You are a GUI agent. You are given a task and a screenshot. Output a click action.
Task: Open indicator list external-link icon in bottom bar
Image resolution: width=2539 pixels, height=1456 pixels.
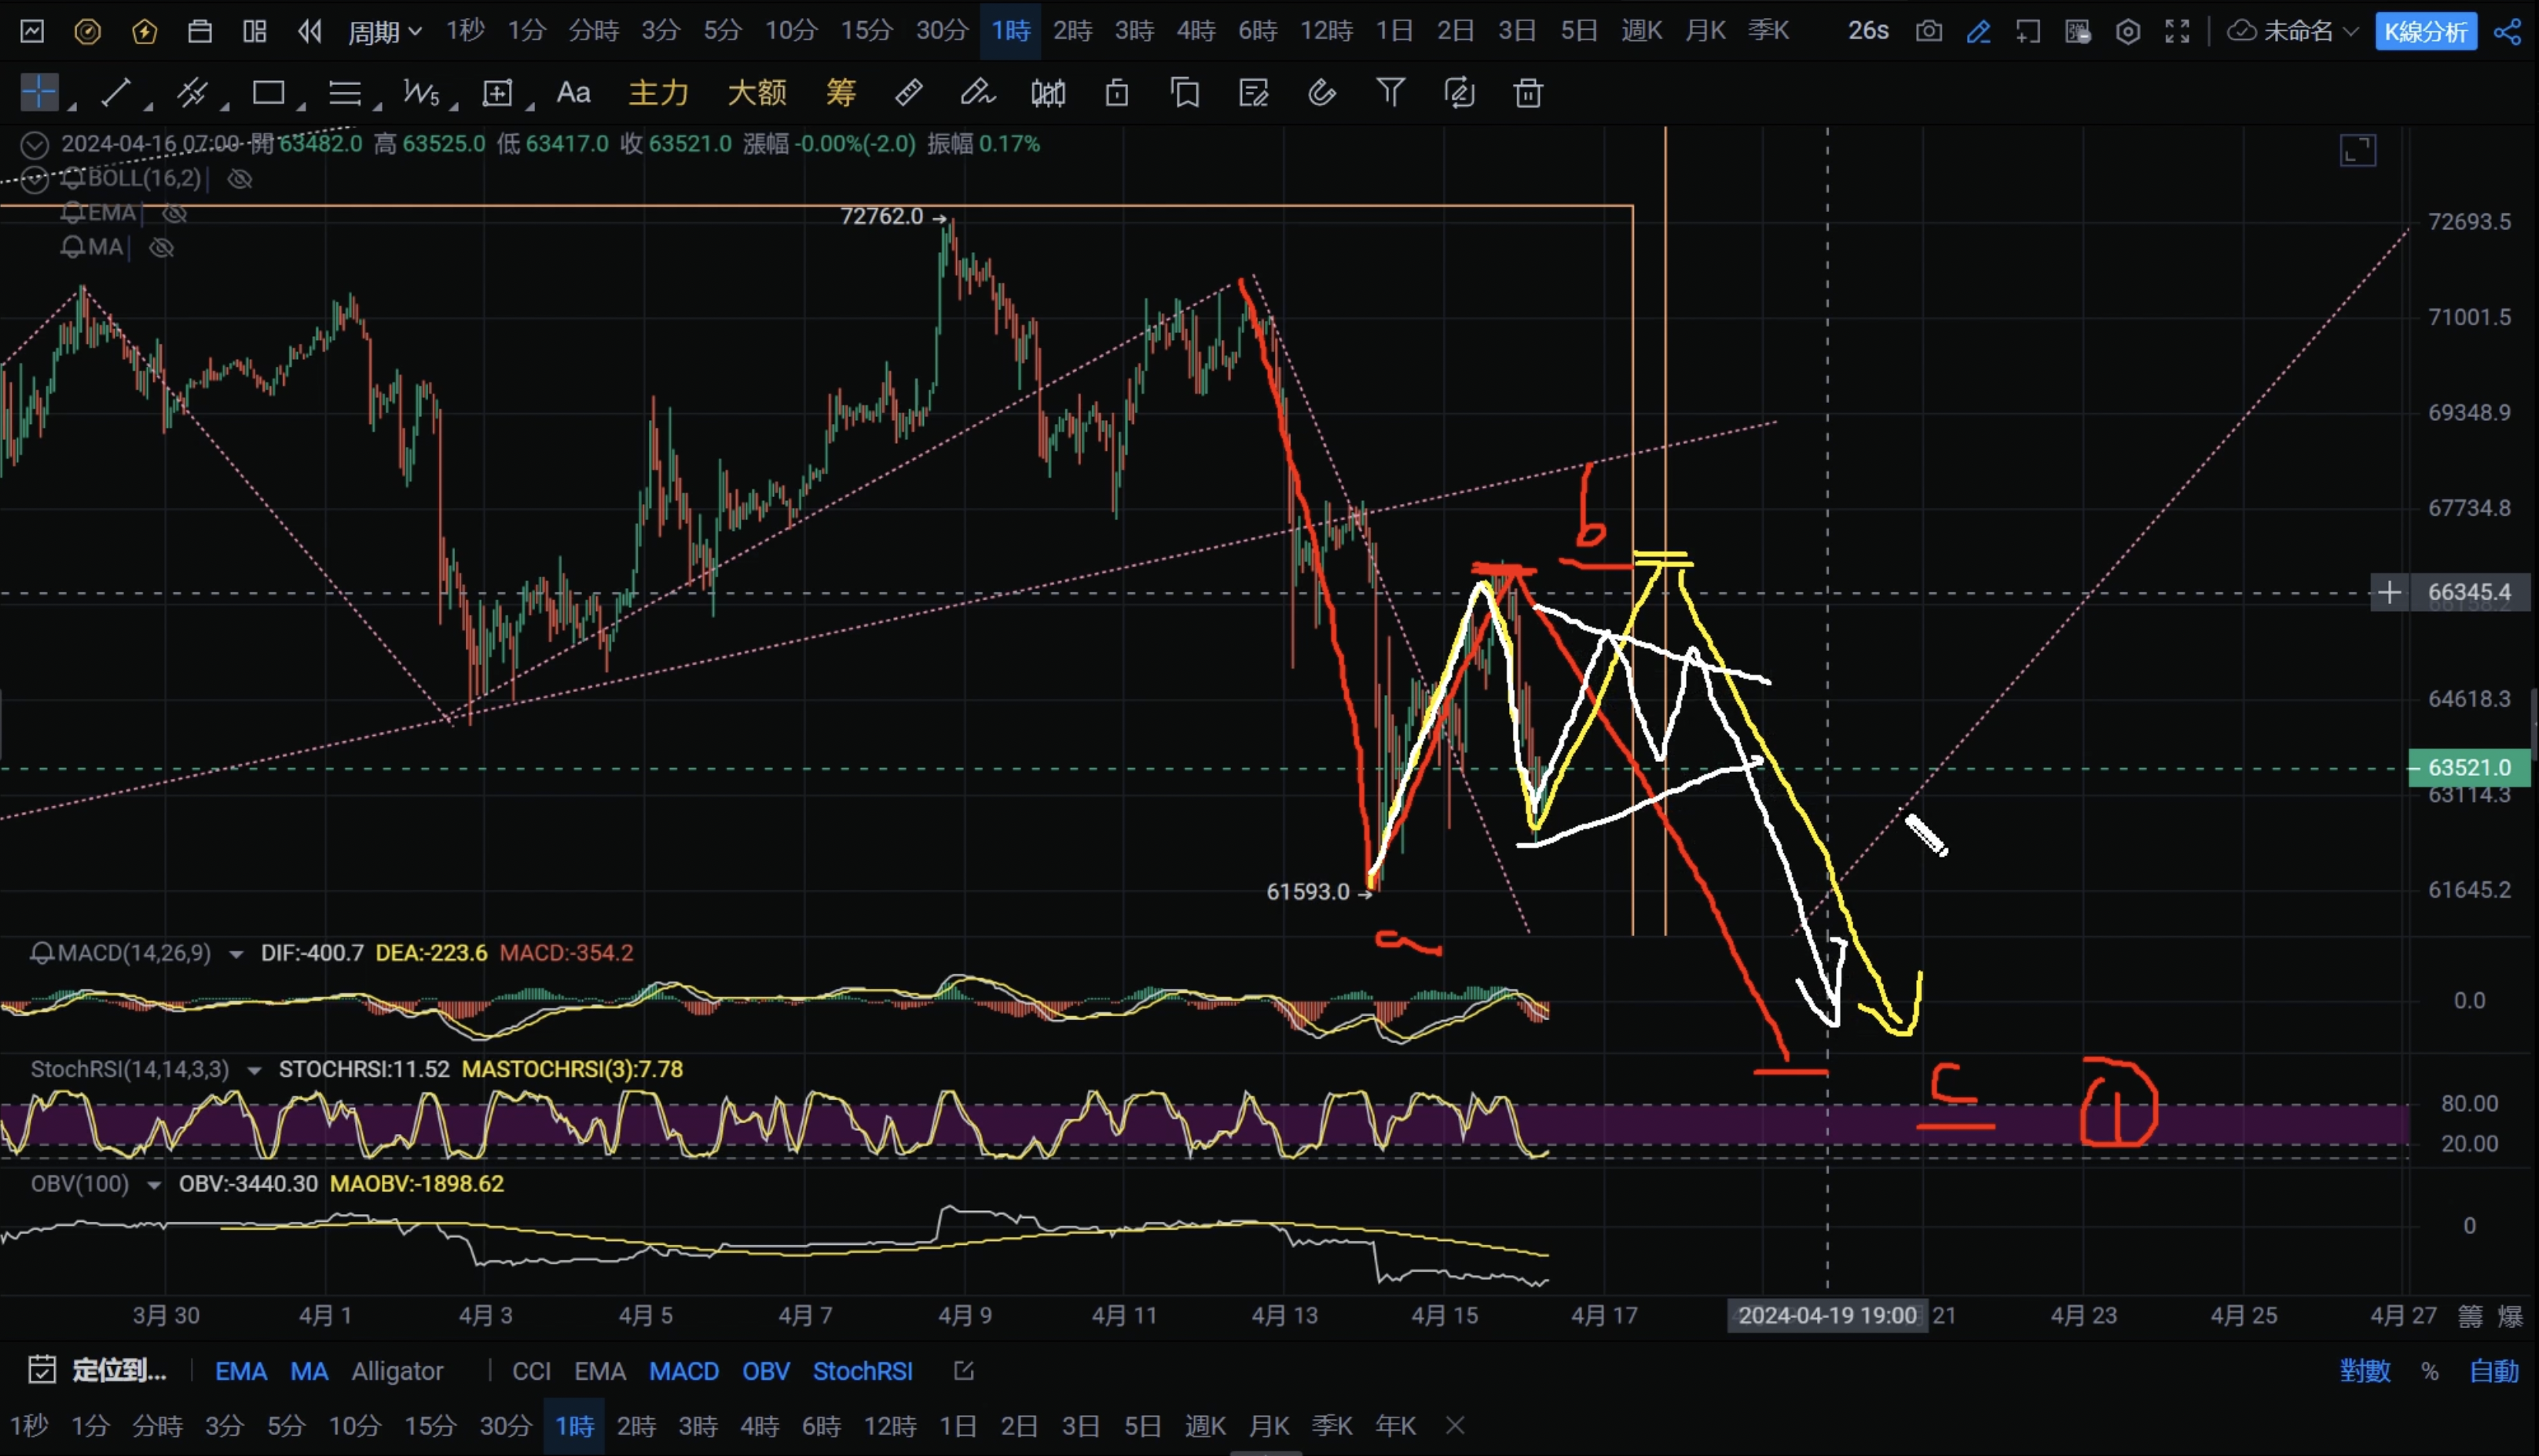(963, 1371)
